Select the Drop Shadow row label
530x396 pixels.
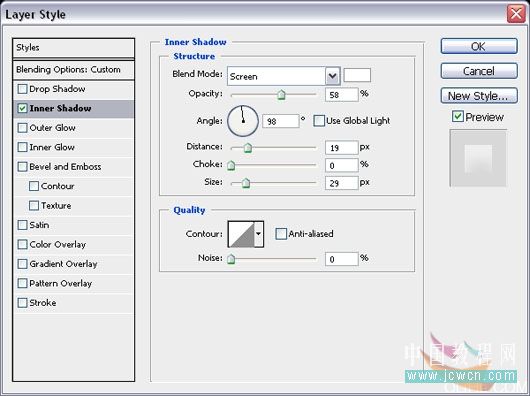pos(57,89)
